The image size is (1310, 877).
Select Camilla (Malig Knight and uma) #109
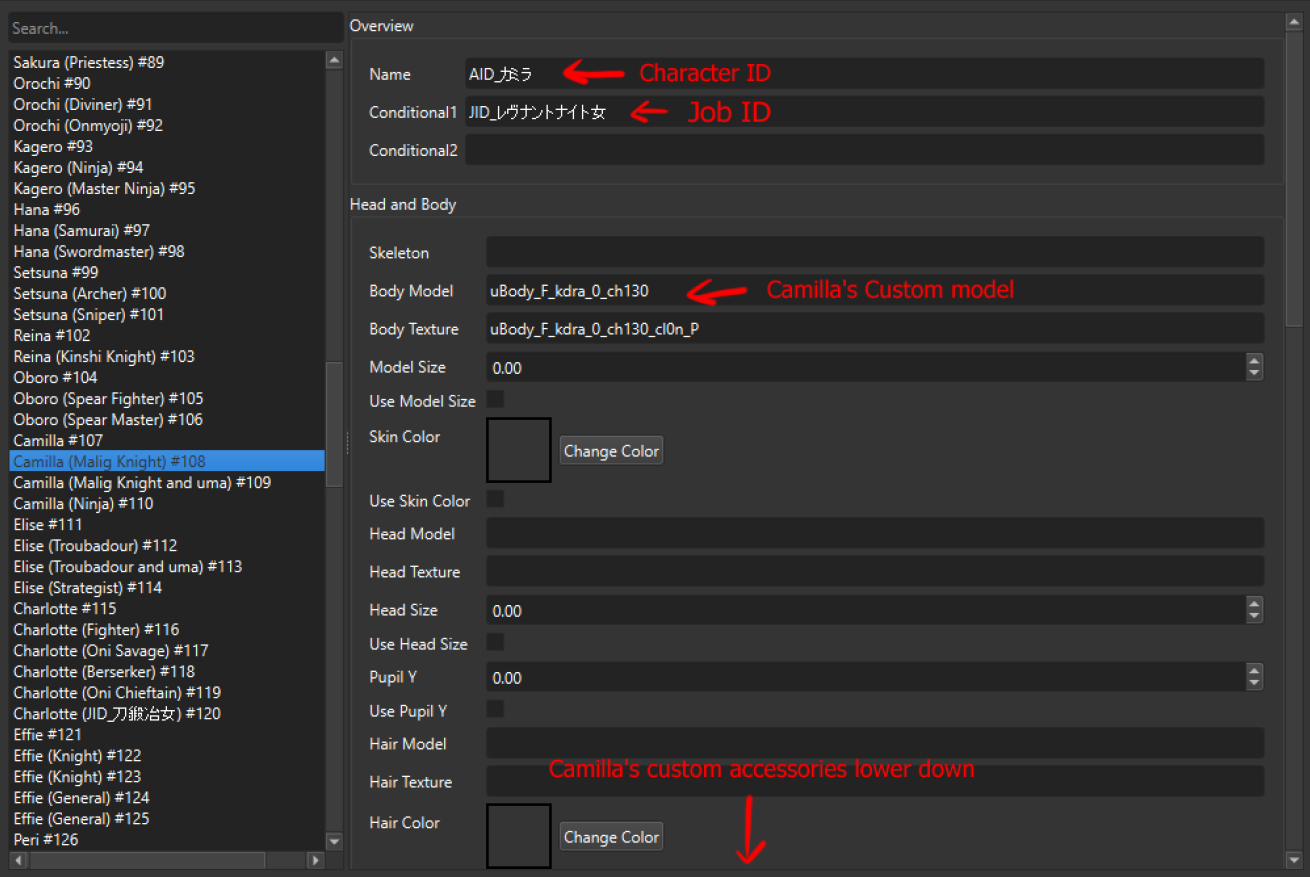click(x=167, y=482)
